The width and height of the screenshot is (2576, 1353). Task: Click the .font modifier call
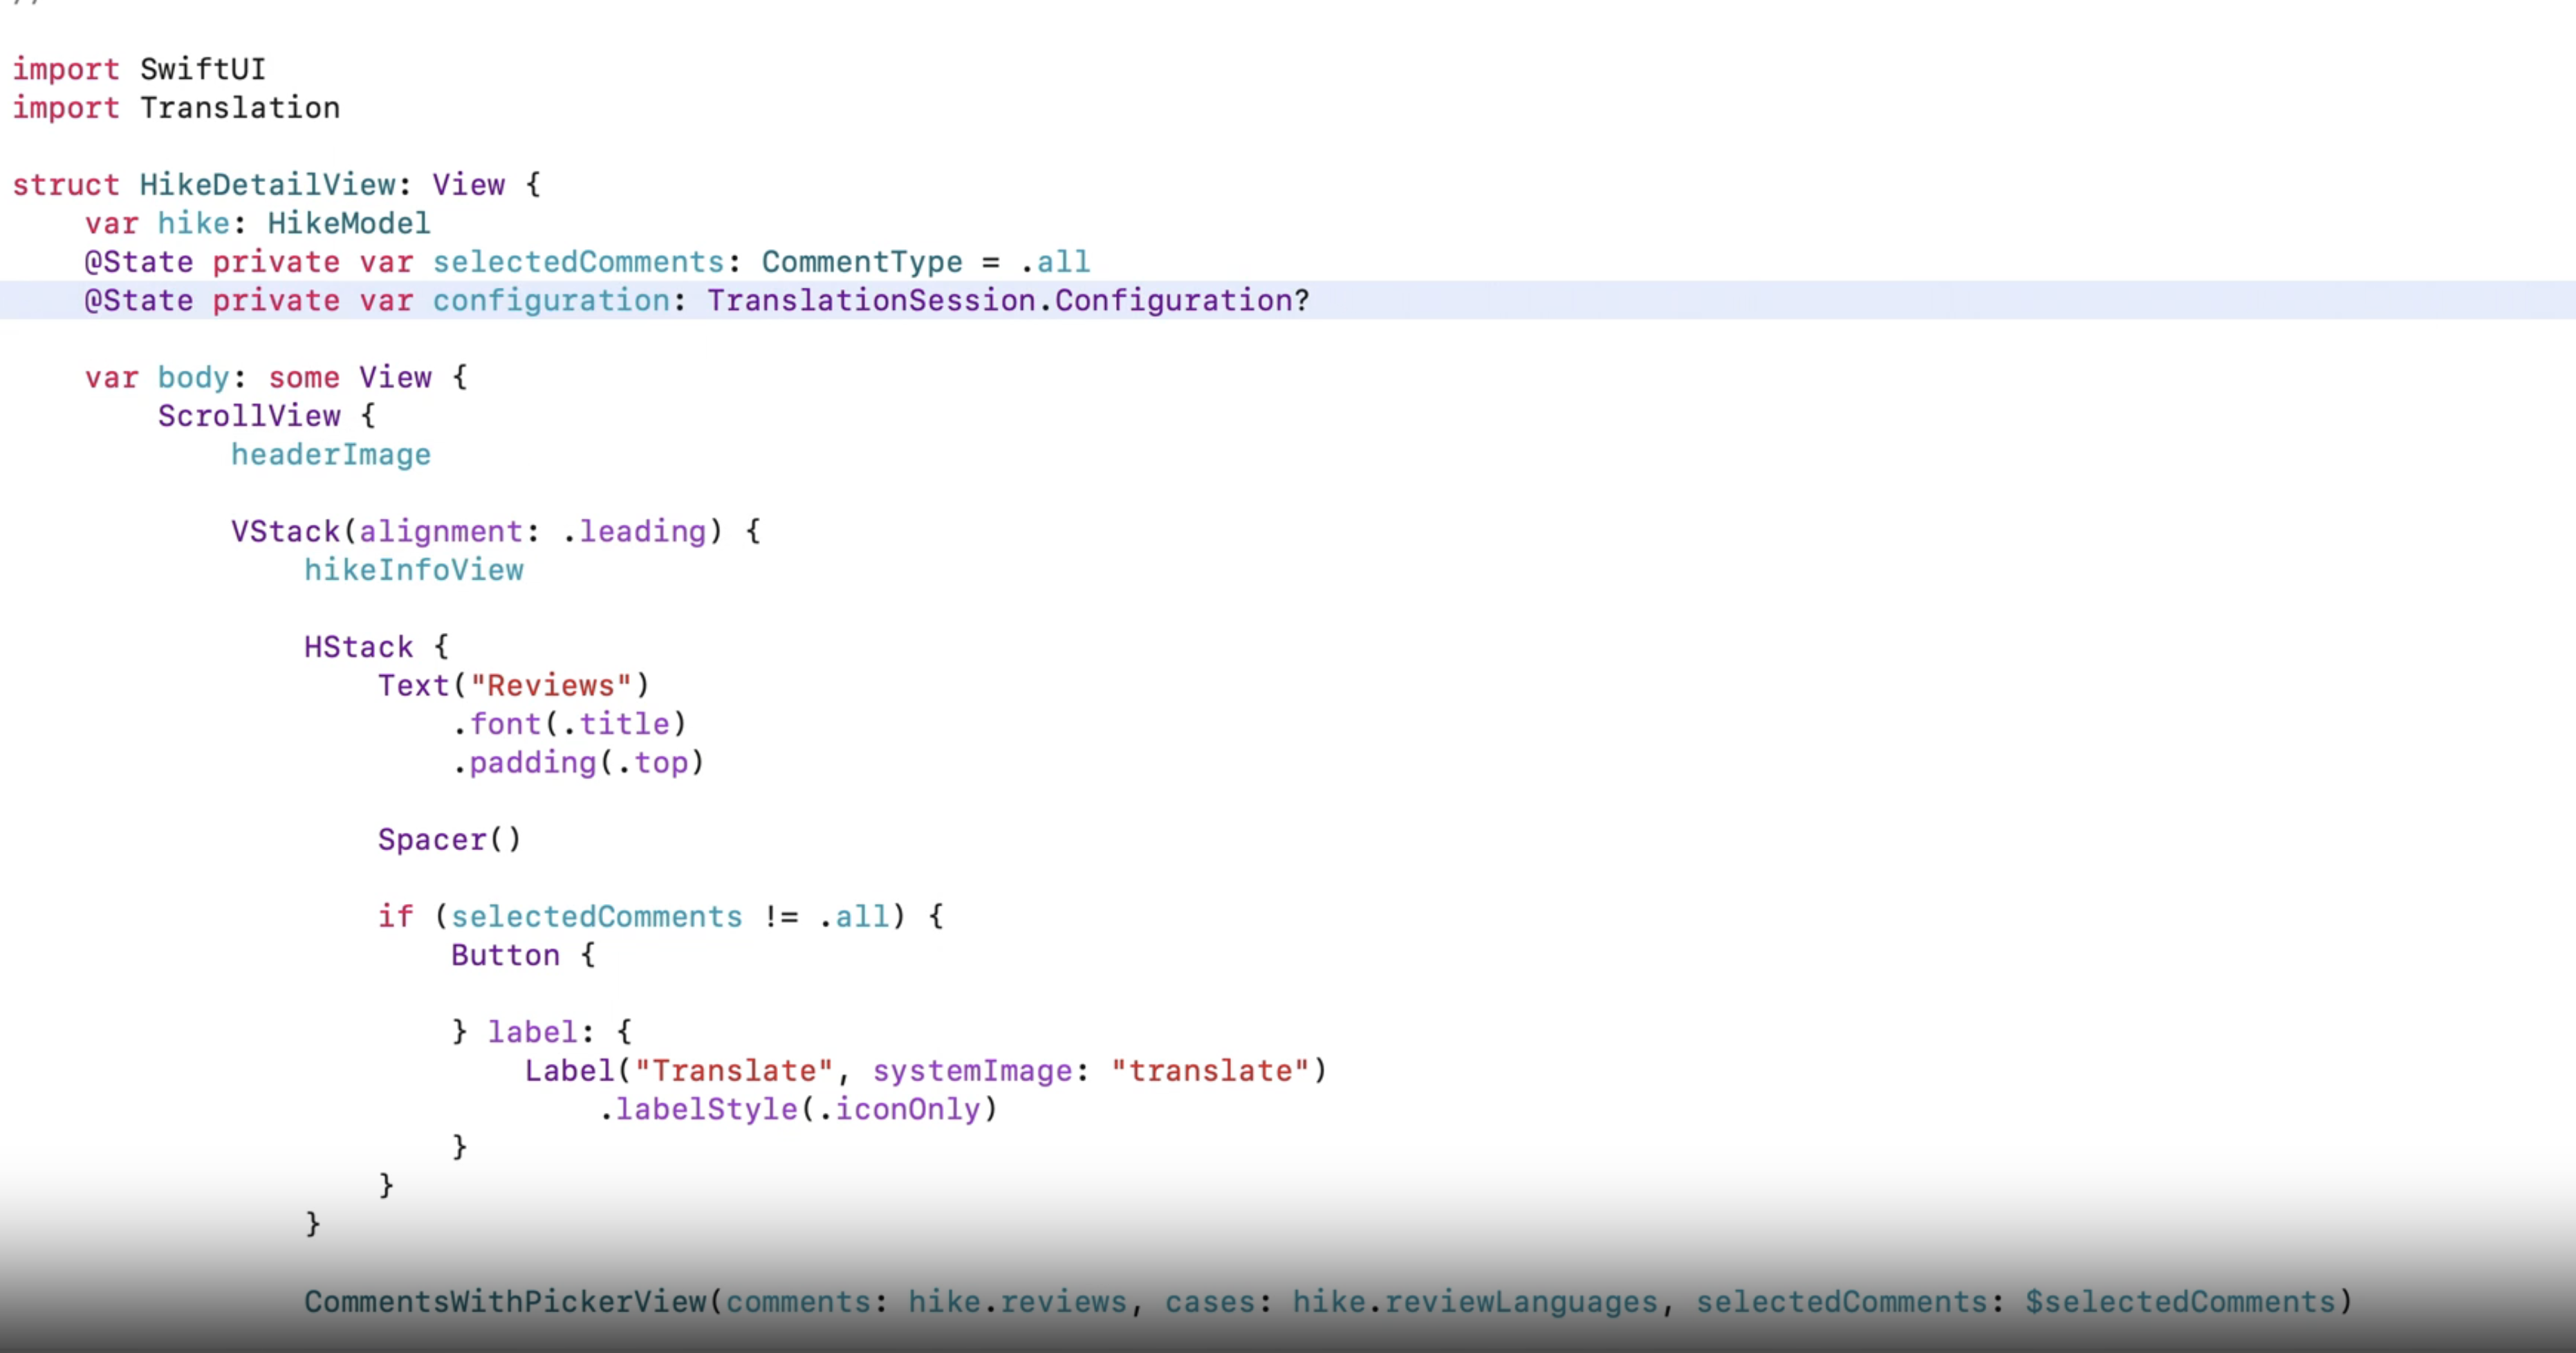505,724
